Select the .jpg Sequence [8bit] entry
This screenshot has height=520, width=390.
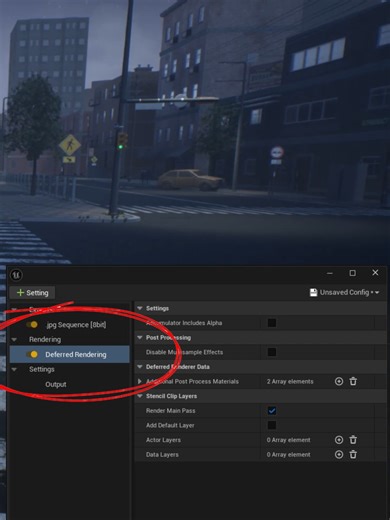76,325
